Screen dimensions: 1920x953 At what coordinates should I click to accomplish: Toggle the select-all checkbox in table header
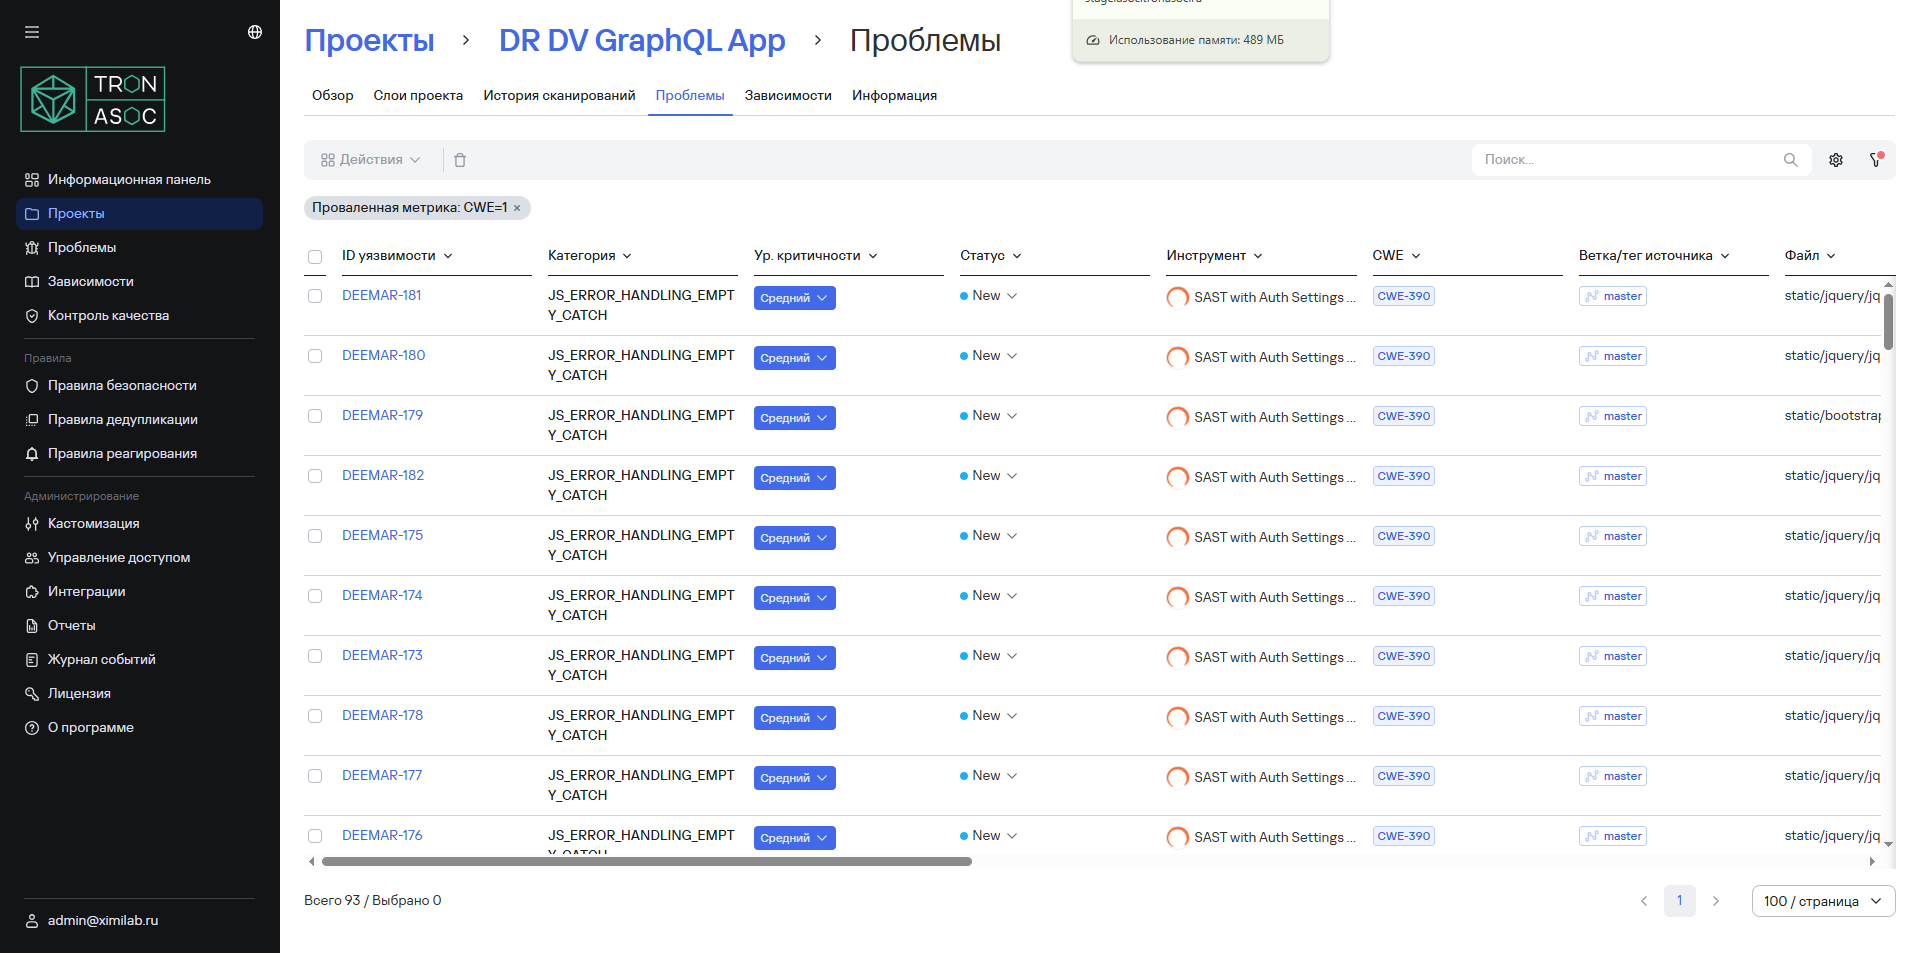pyautogui.click(x=315, y=257)
